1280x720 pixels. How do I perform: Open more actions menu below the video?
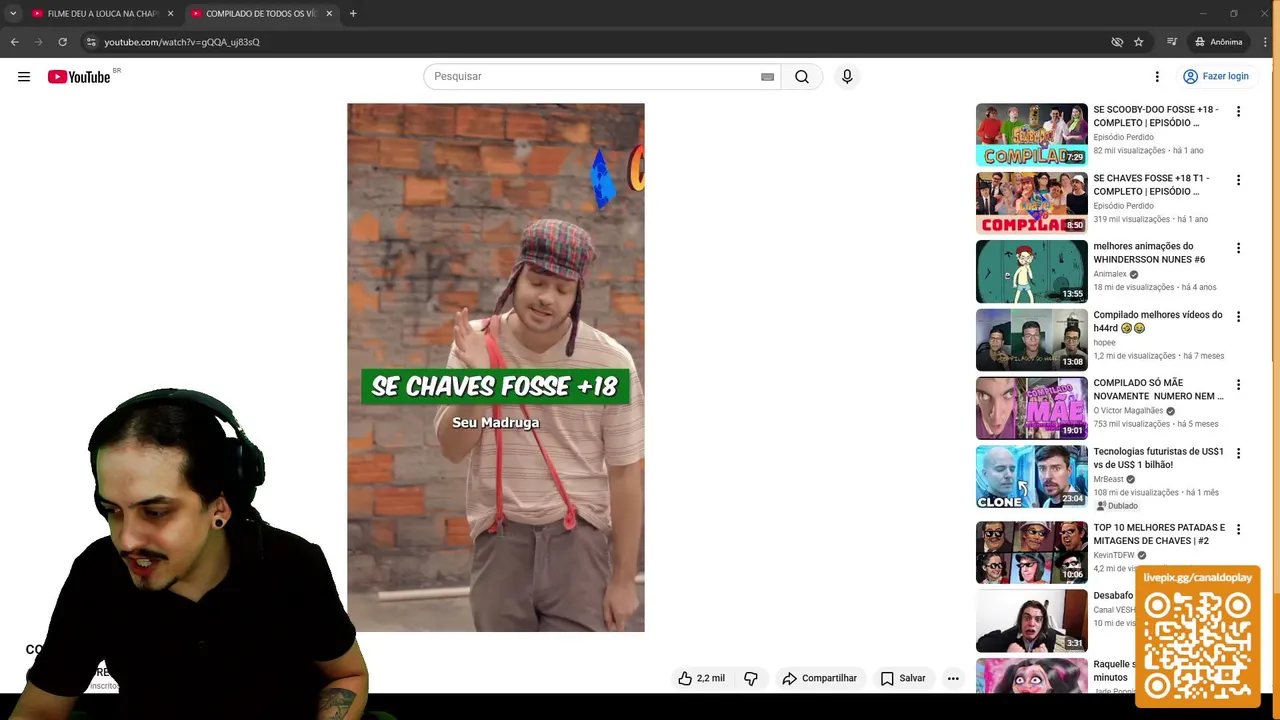click(x=953, y=678)
